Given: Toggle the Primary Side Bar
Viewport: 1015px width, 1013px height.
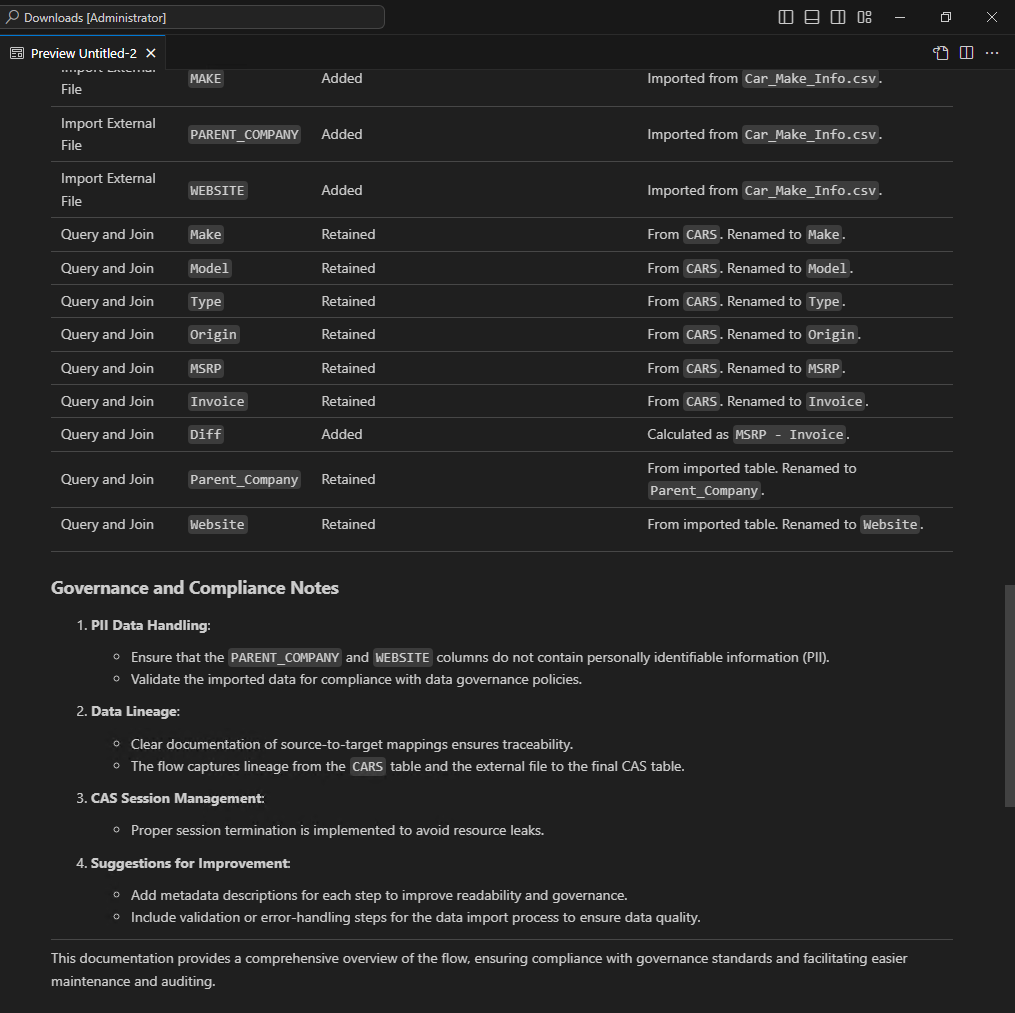Looking at the screenshot, I should 785,17.
